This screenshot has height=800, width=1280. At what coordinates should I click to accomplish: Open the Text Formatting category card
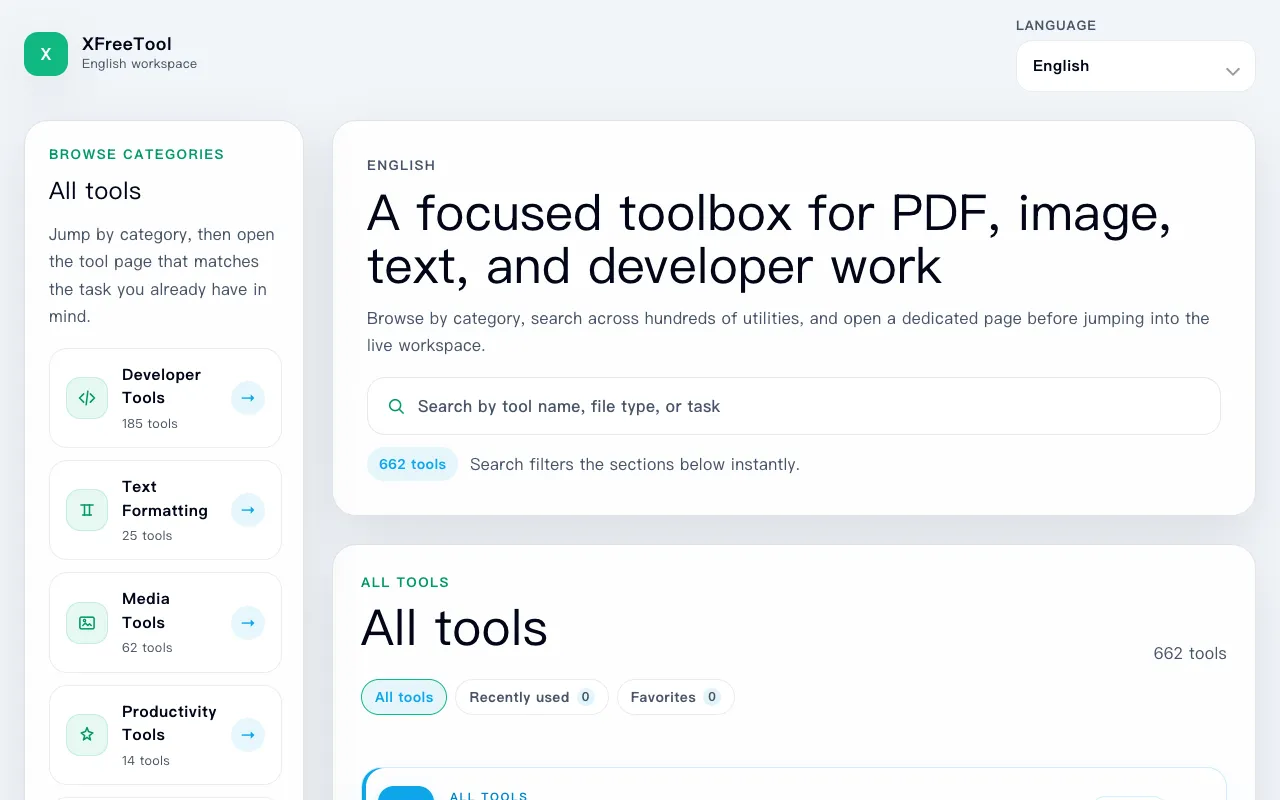165,510
